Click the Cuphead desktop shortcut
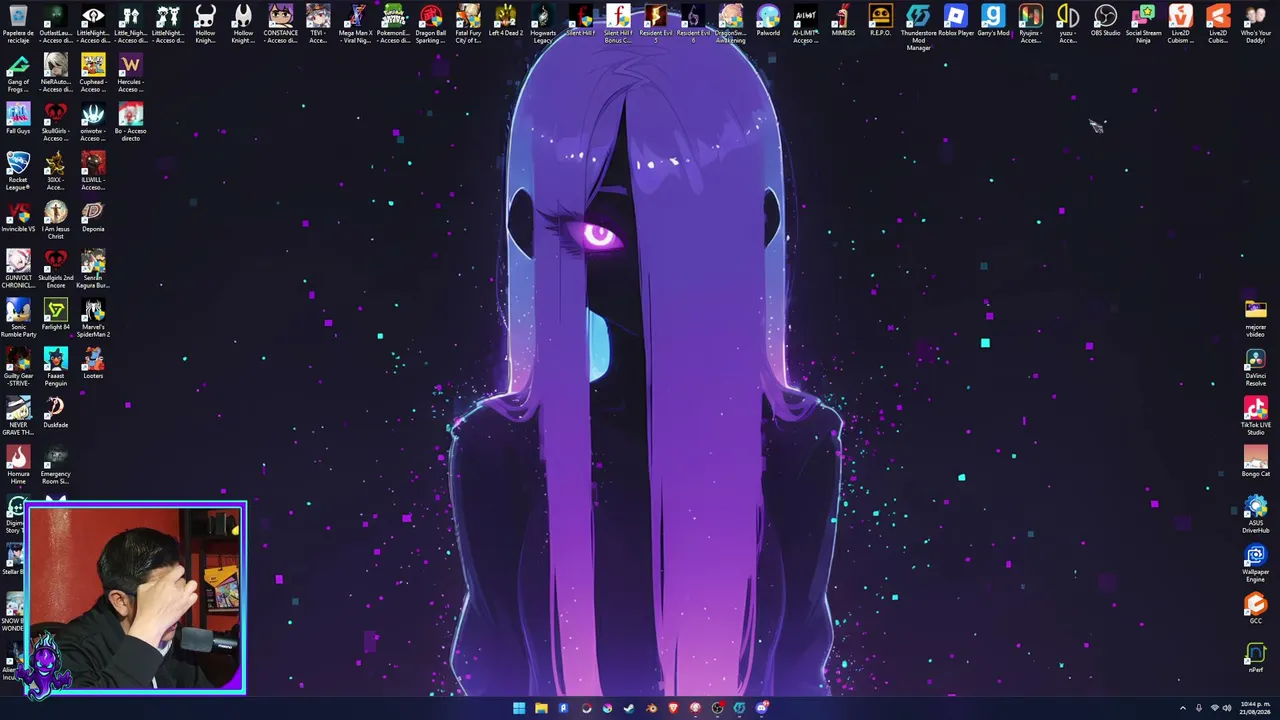 coord(93,72)
